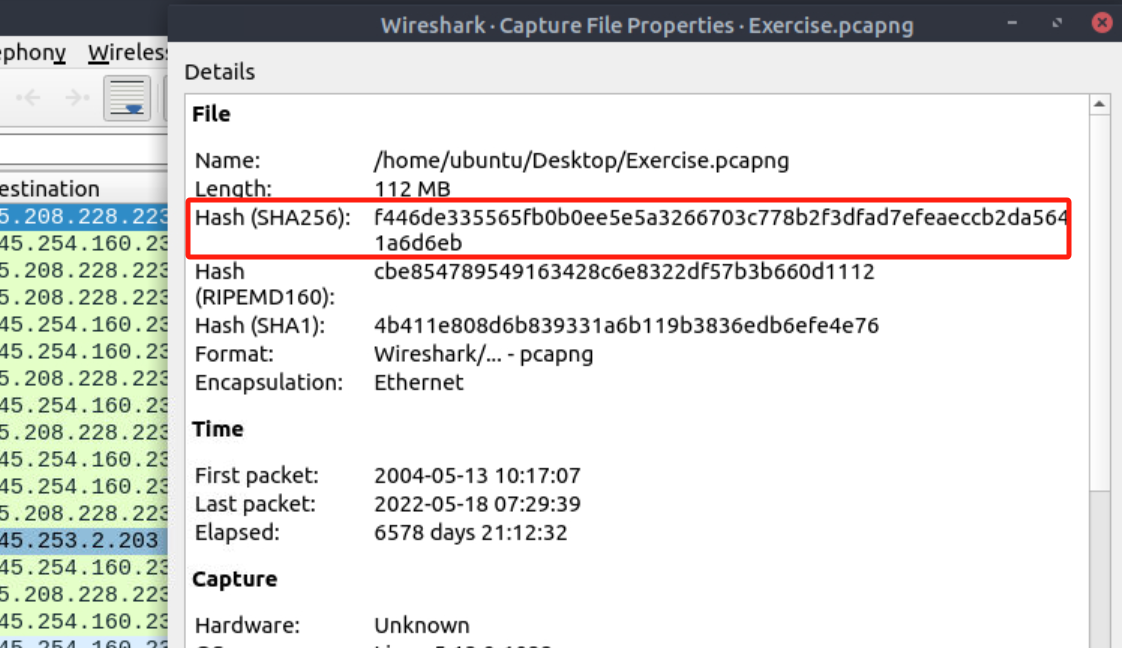This screenshot has height=648, width=1122.
Task: Toggle auto-scroll packet list toolbar icon
Action: tap(127, 98)
